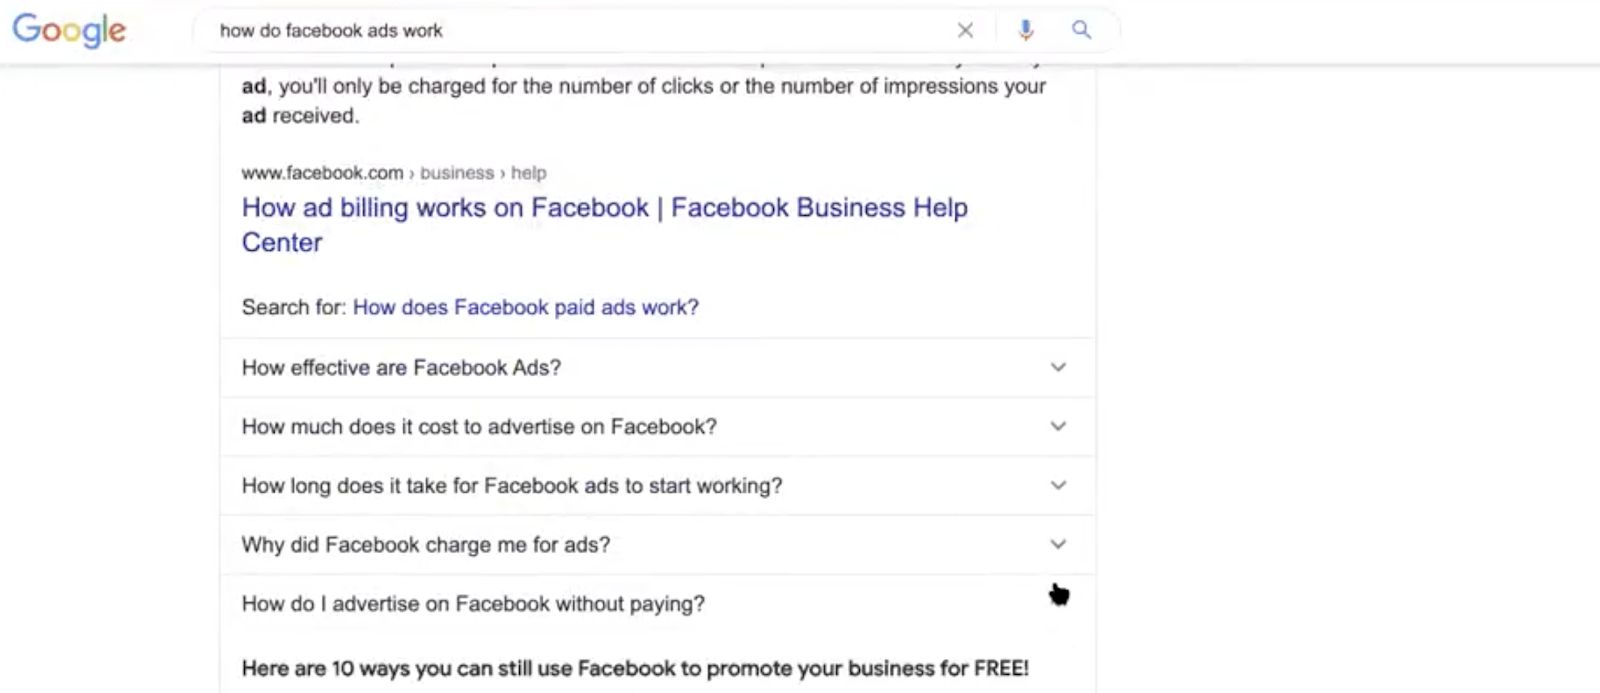Click the "How does Facebook paid ads work?" link
Image resolution: width=1600 pixels, height=693 pixels.
click(x=525, y=307)
